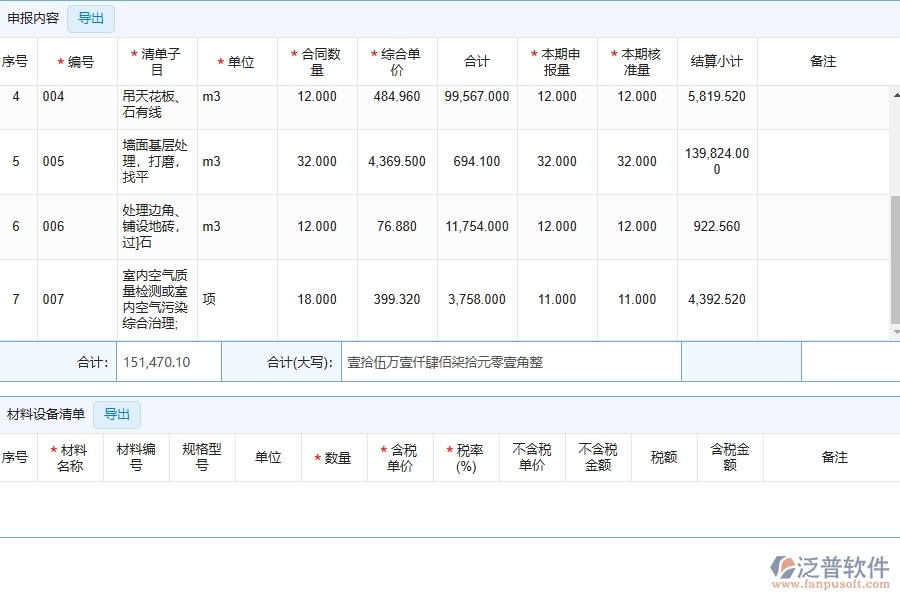Click the 单位 column header
This screenshot has width=900, height=600.
[x=236, y=60]
